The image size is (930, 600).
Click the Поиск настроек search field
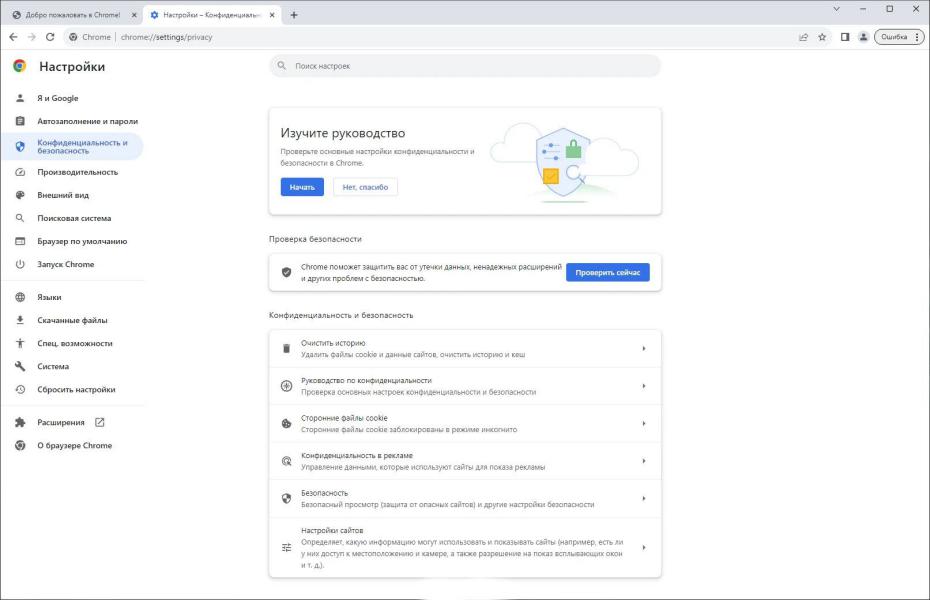[465, 66]
